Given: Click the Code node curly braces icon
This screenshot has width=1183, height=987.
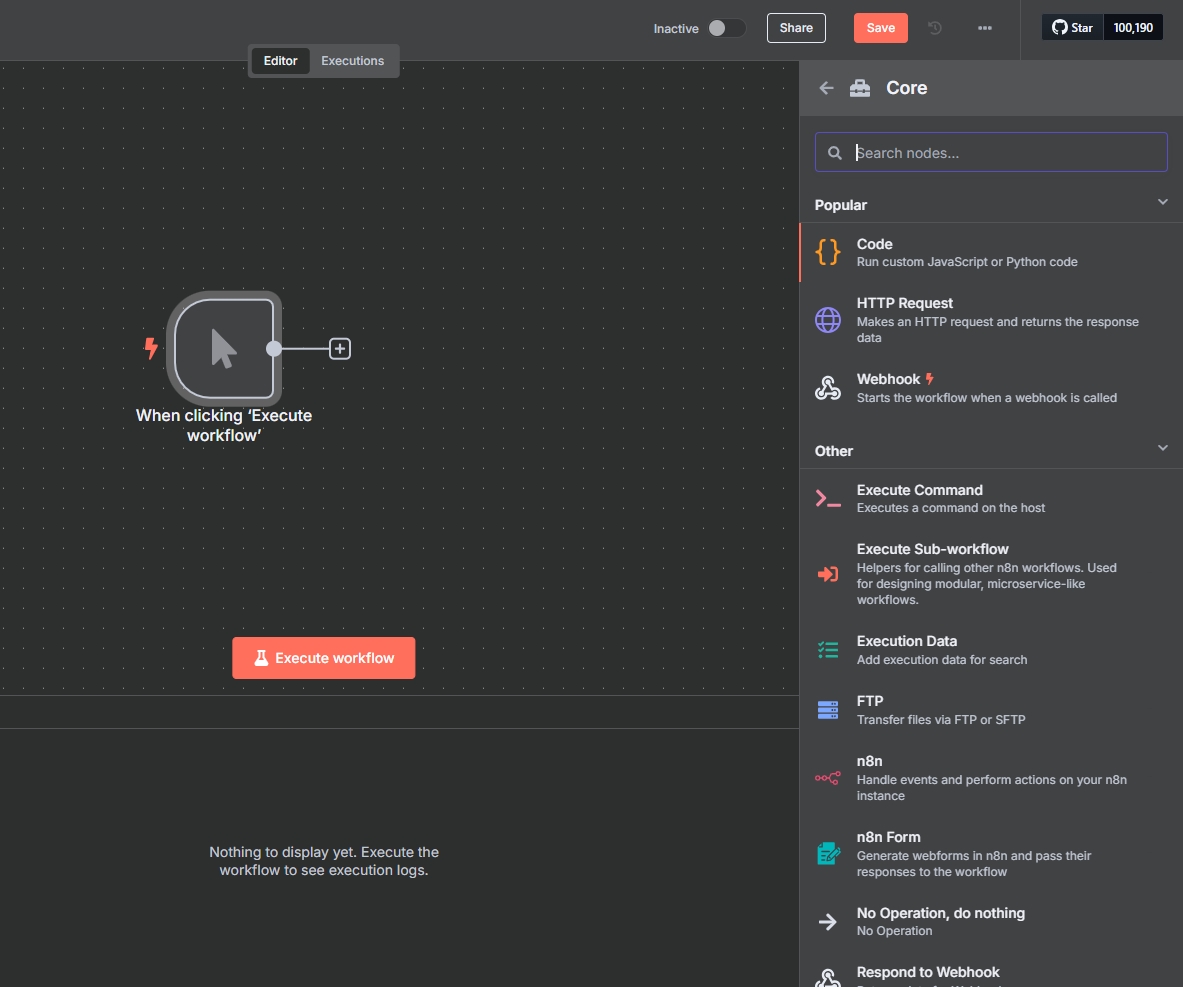Looking at the screenshot, I should point(828,252).
